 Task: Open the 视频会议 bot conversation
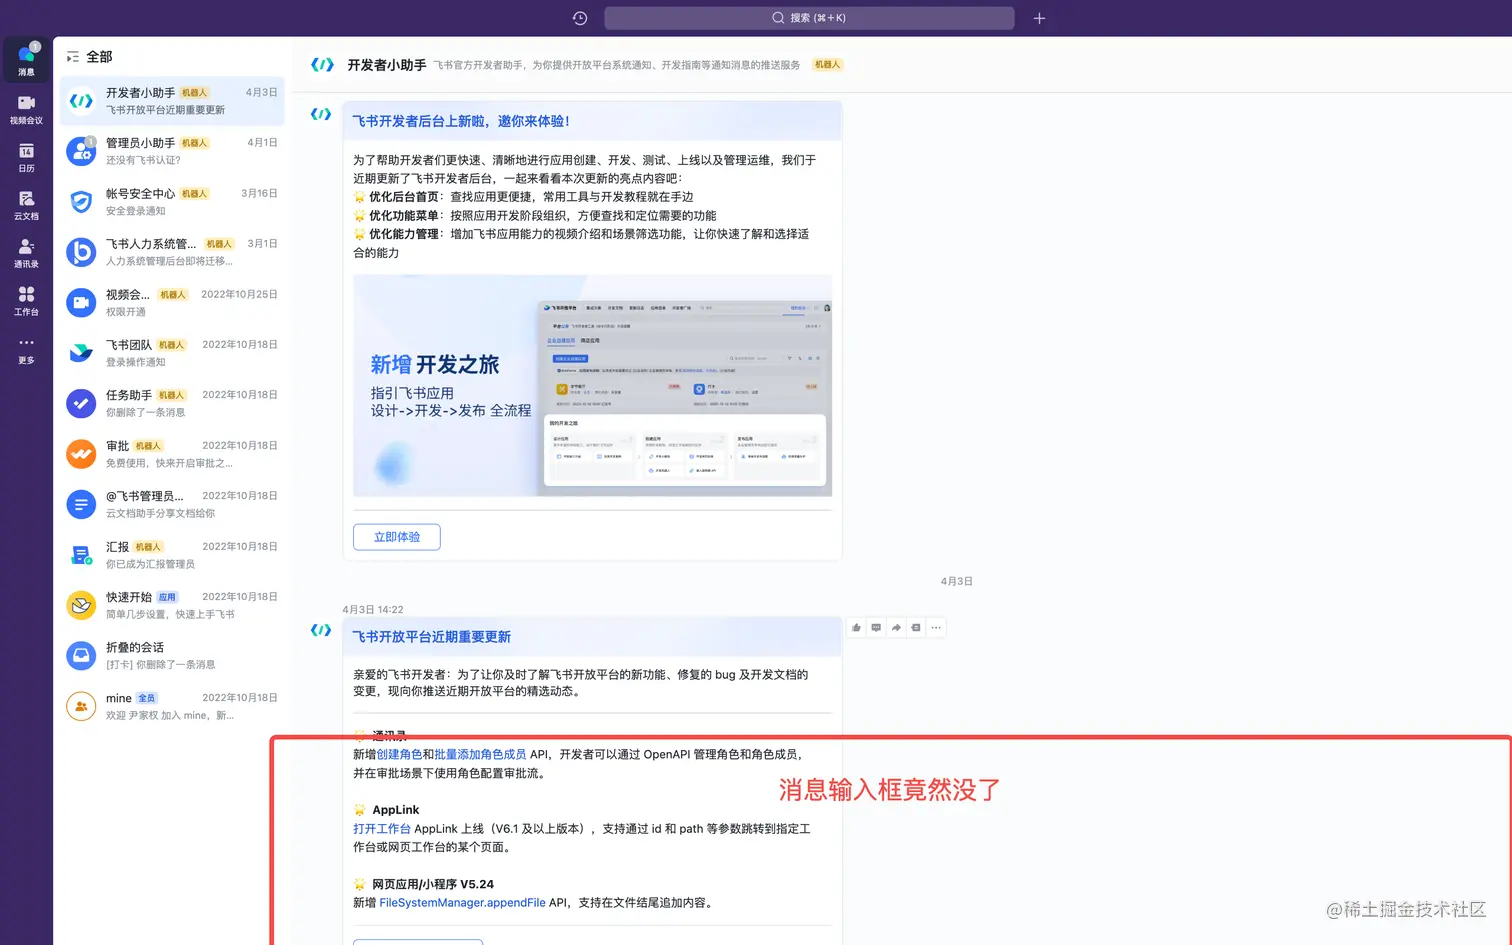tap(172, 303)
